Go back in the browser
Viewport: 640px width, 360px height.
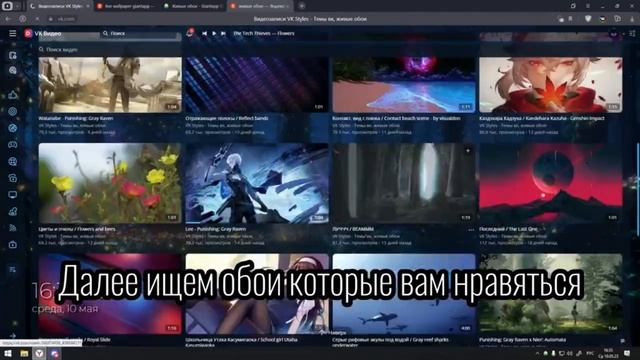pyautogui.click(x=8, y=19)
